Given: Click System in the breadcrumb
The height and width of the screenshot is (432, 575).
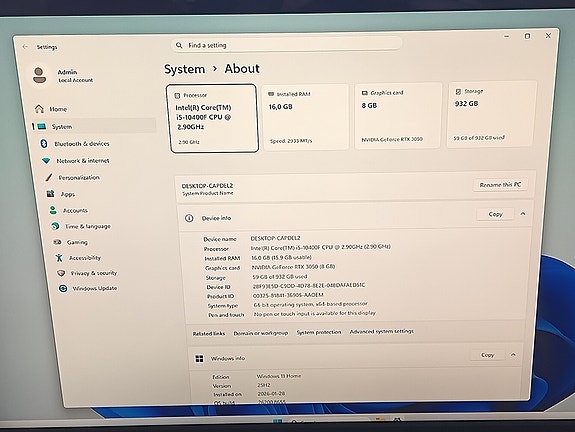Looking at the screenshot, I should coord(184,69).
